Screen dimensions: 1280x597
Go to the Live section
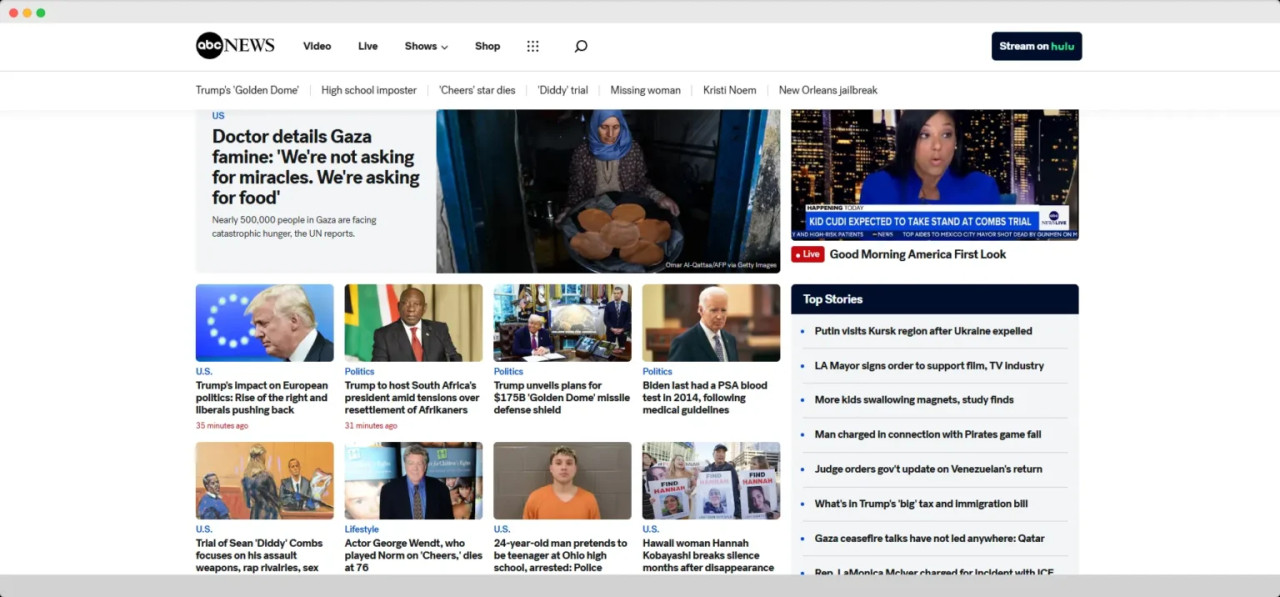[x=368, y=46]
